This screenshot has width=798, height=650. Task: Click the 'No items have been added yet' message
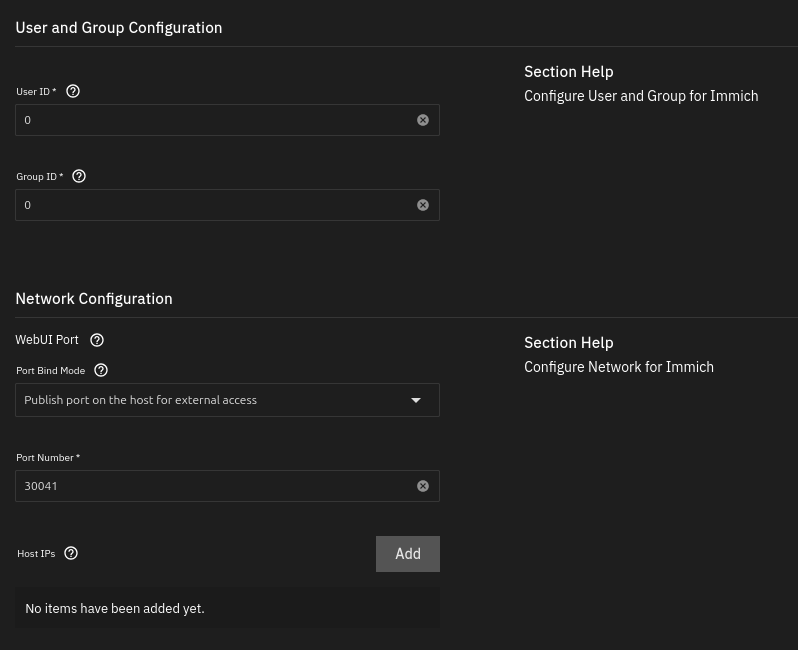point(115,608)
